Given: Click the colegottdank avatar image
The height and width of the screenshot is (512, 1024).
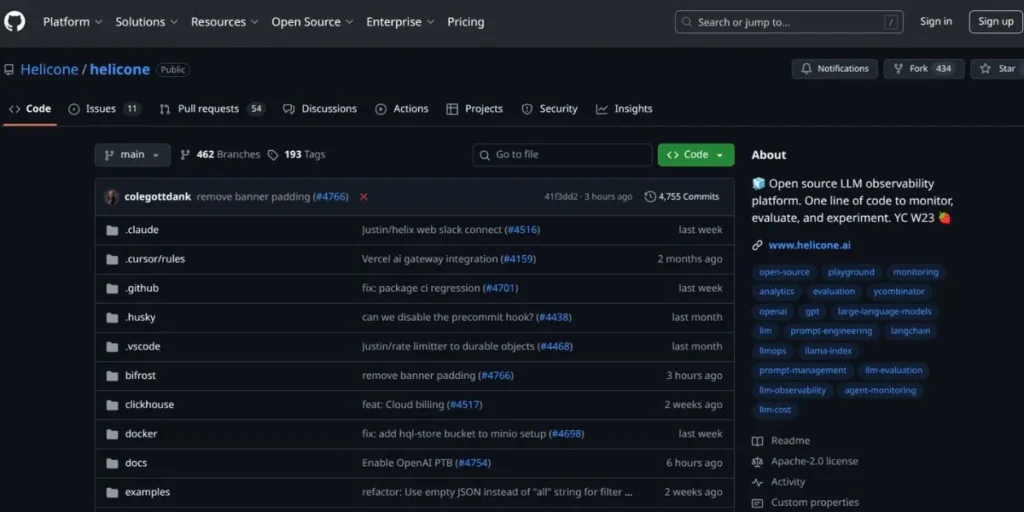Looking at the screenshot, I should pos(111,197).
